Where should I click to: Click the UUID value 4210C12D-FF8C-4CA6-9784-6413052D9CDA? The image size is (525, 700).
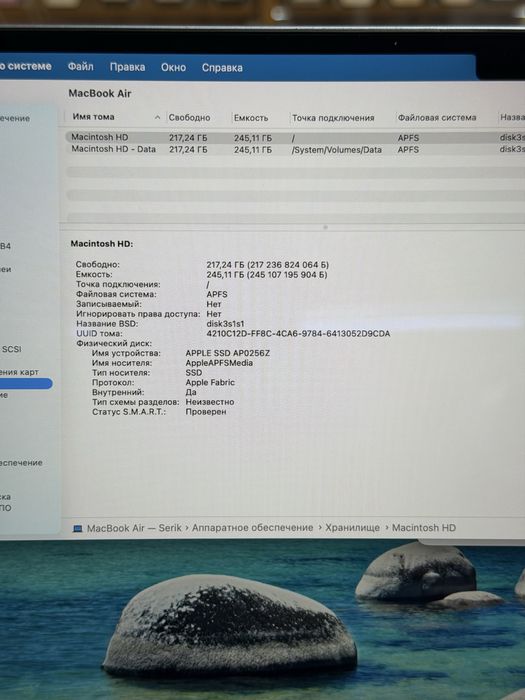(298, 333)
